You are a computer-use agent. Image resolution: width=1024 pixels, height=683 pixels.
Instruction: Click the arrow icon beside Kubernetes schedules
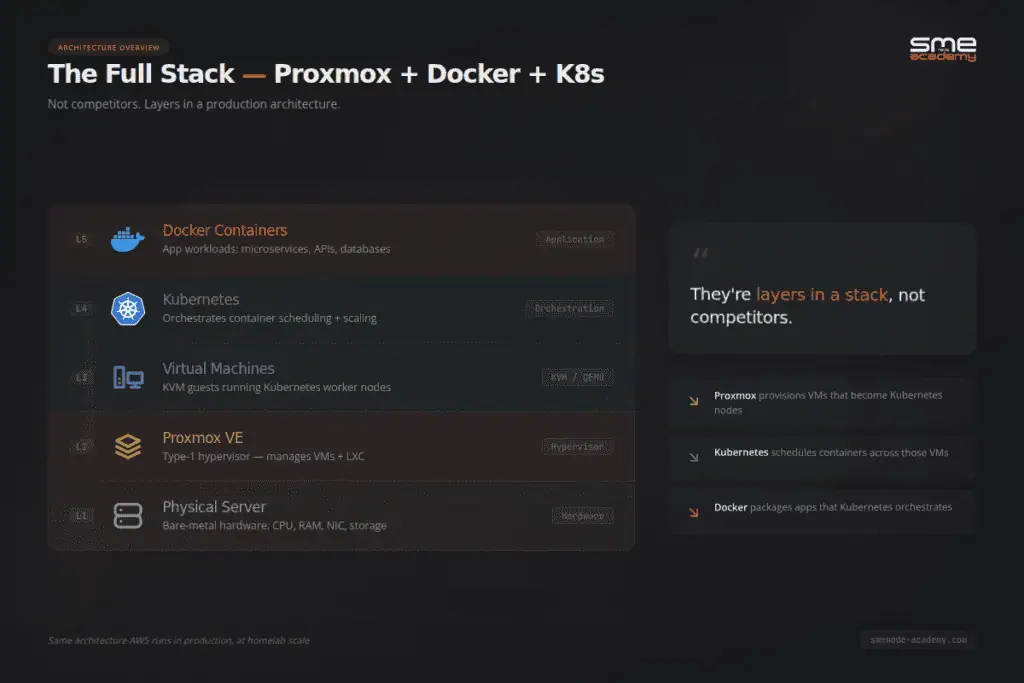pos(694,458)
